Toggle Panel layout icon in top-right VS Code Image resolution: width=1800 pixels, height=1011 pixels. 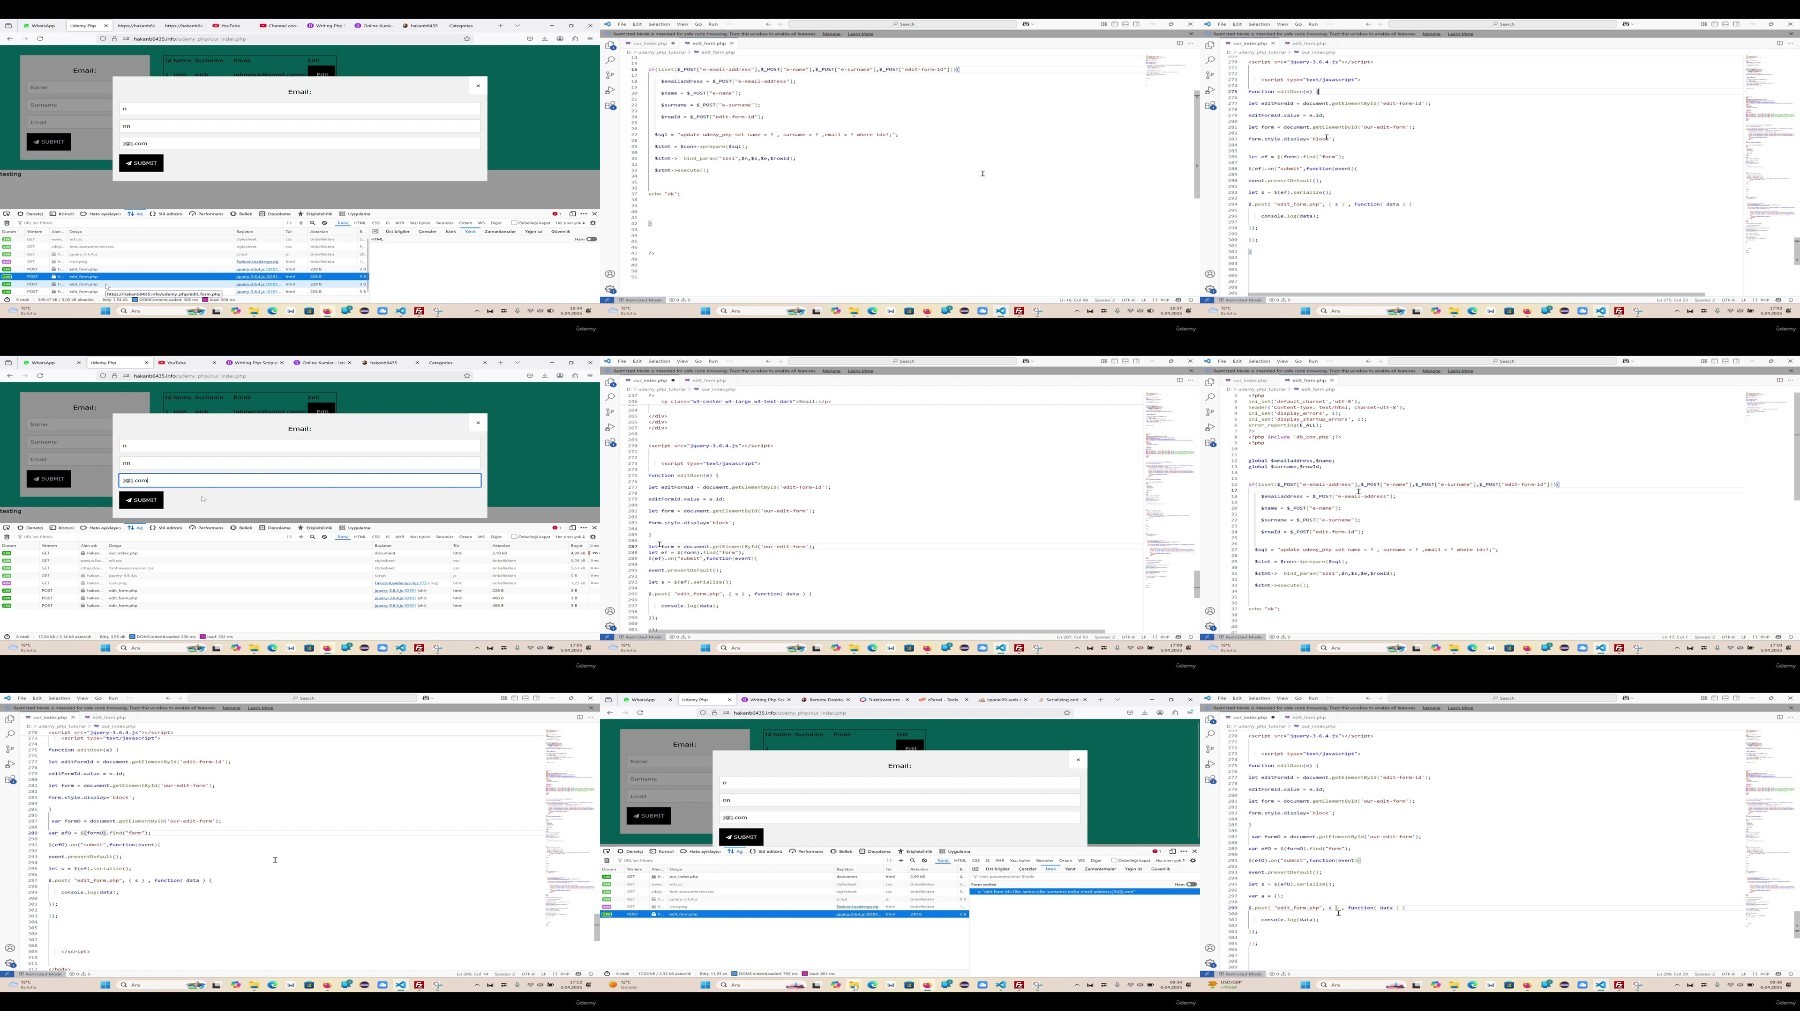tap(1724, 24)
